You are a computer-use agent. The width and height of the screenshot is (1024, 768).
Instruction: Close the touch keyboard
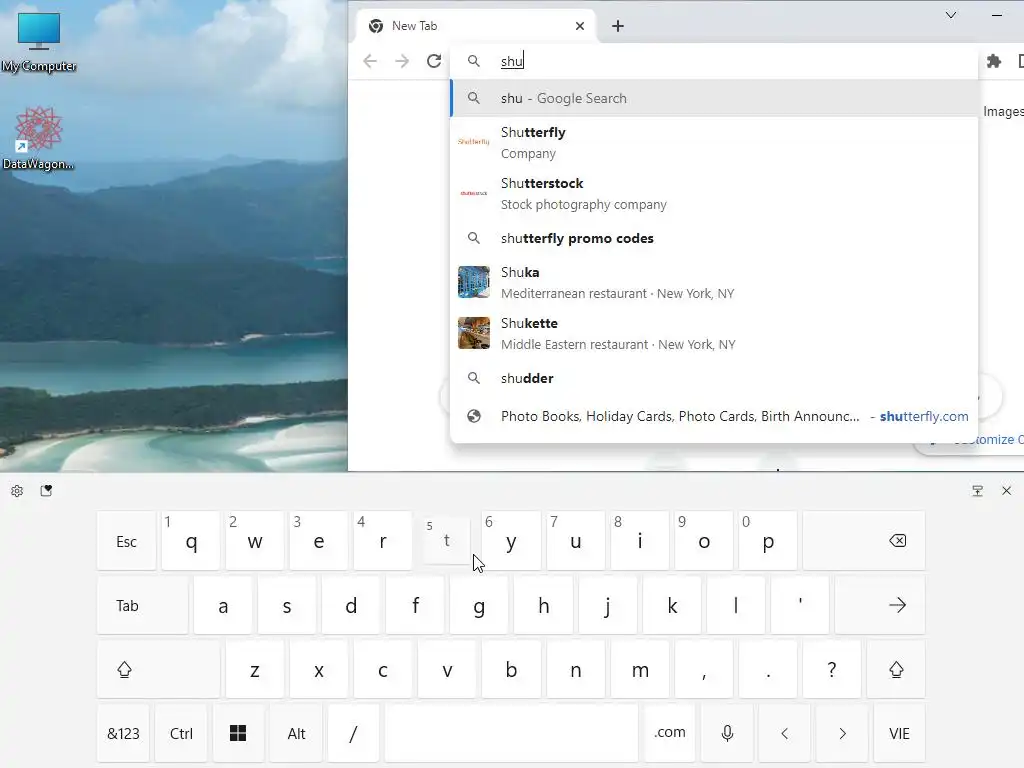1006,491
